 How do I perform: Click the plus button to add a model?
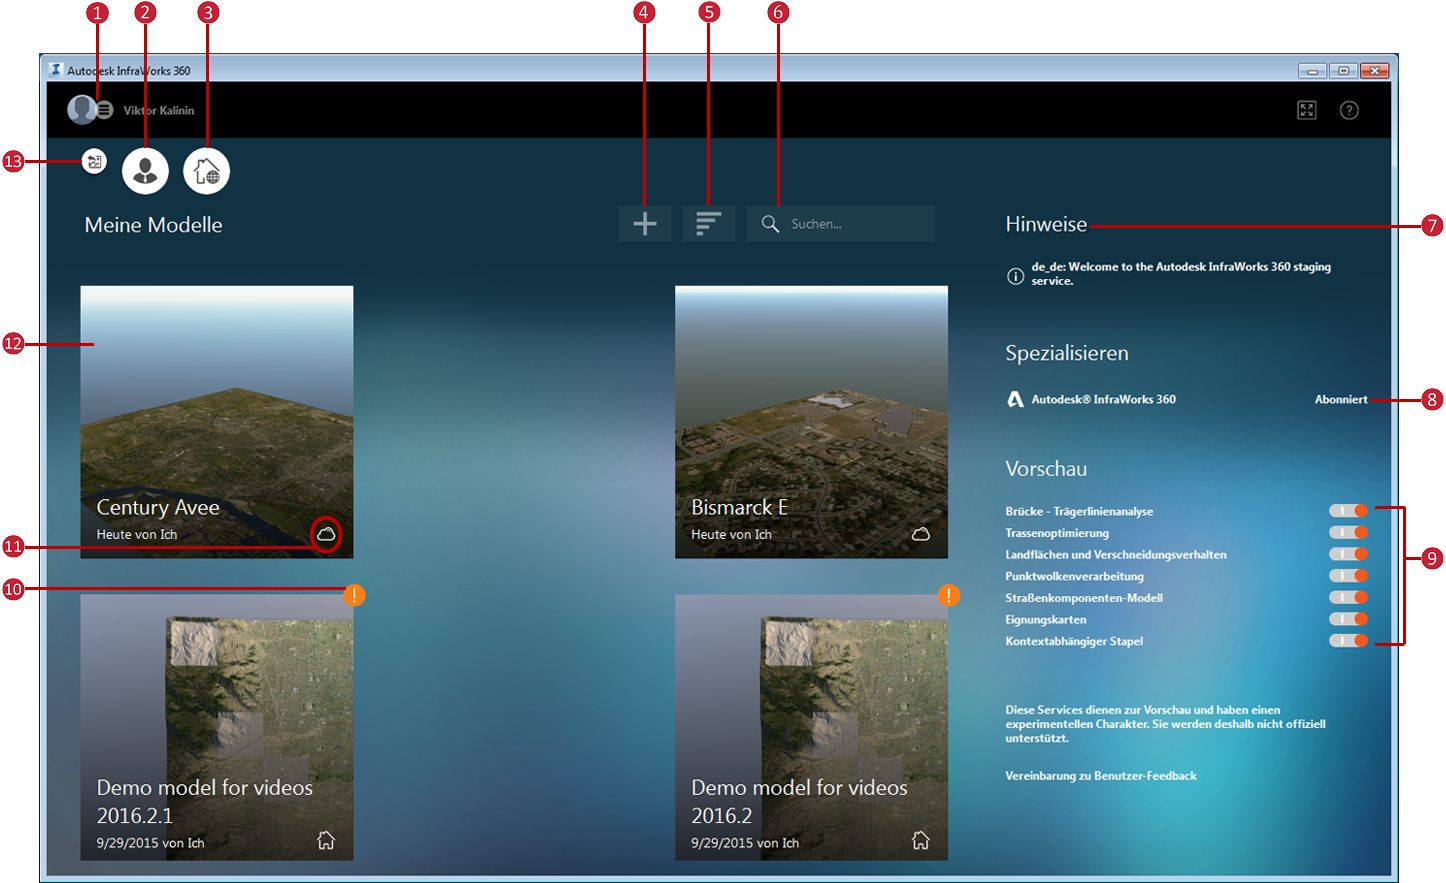tap(645, 223)
